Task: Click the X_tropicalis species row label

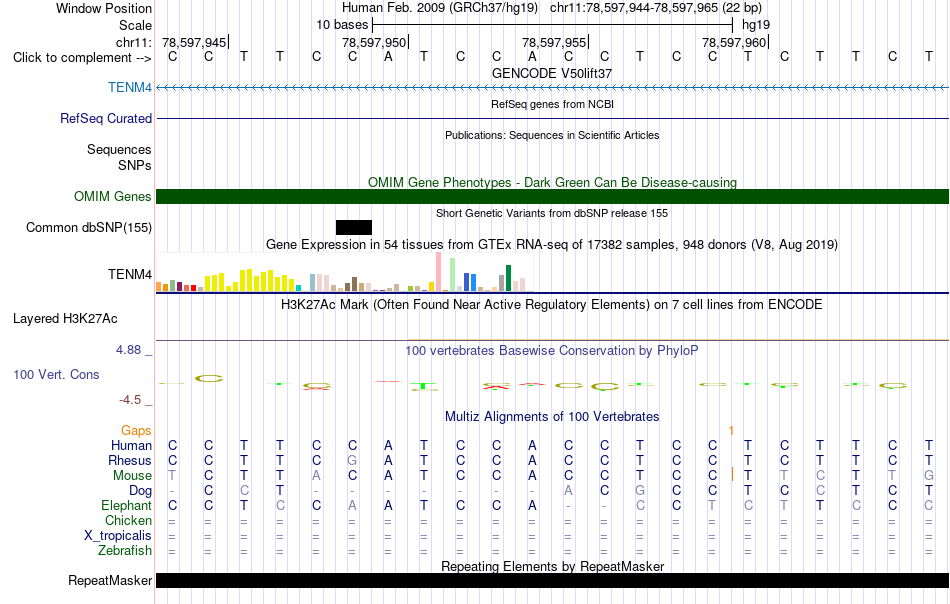Action: tap(118, 536)
